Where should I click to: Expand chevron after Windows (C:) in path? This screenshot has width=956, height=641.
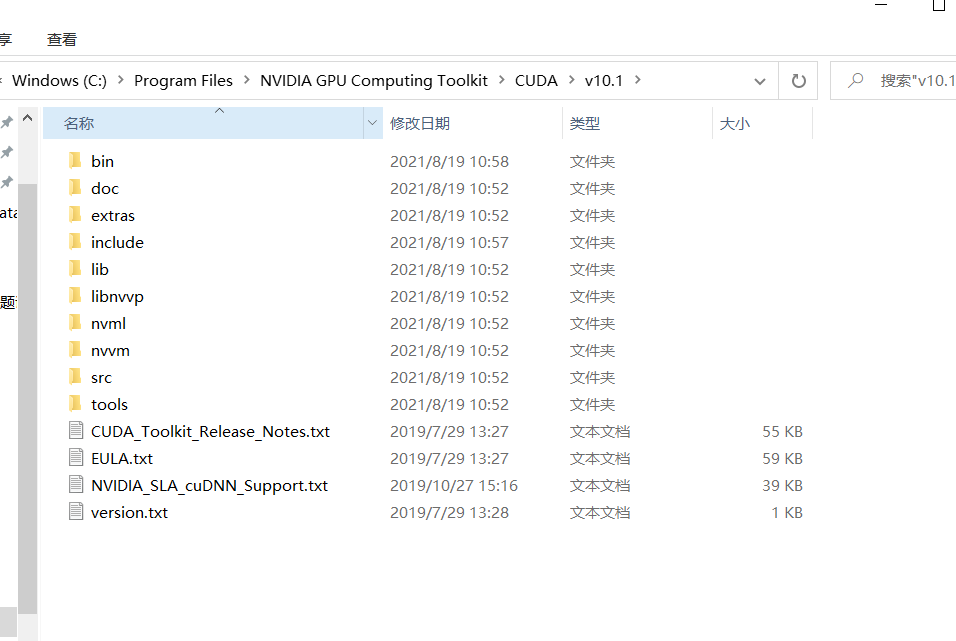pos(121,80)
